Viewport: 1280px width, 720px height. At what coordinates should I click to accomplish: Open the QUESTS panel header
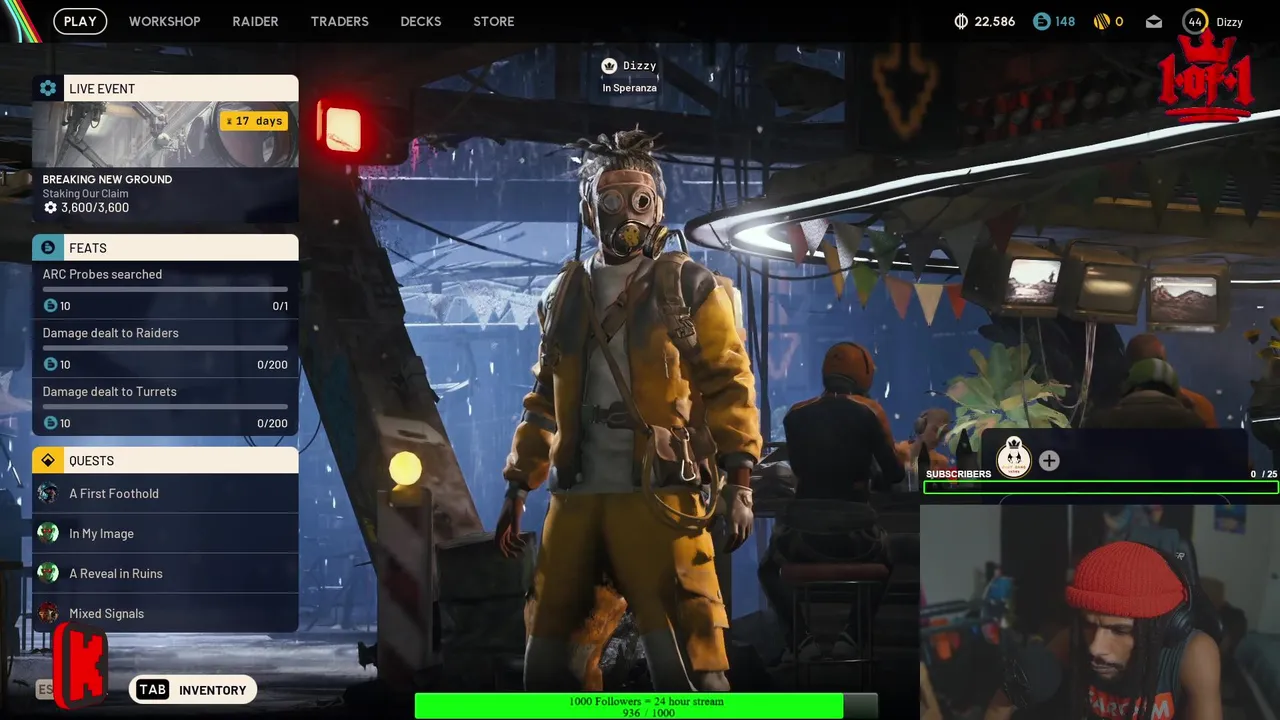coord(165,460)
